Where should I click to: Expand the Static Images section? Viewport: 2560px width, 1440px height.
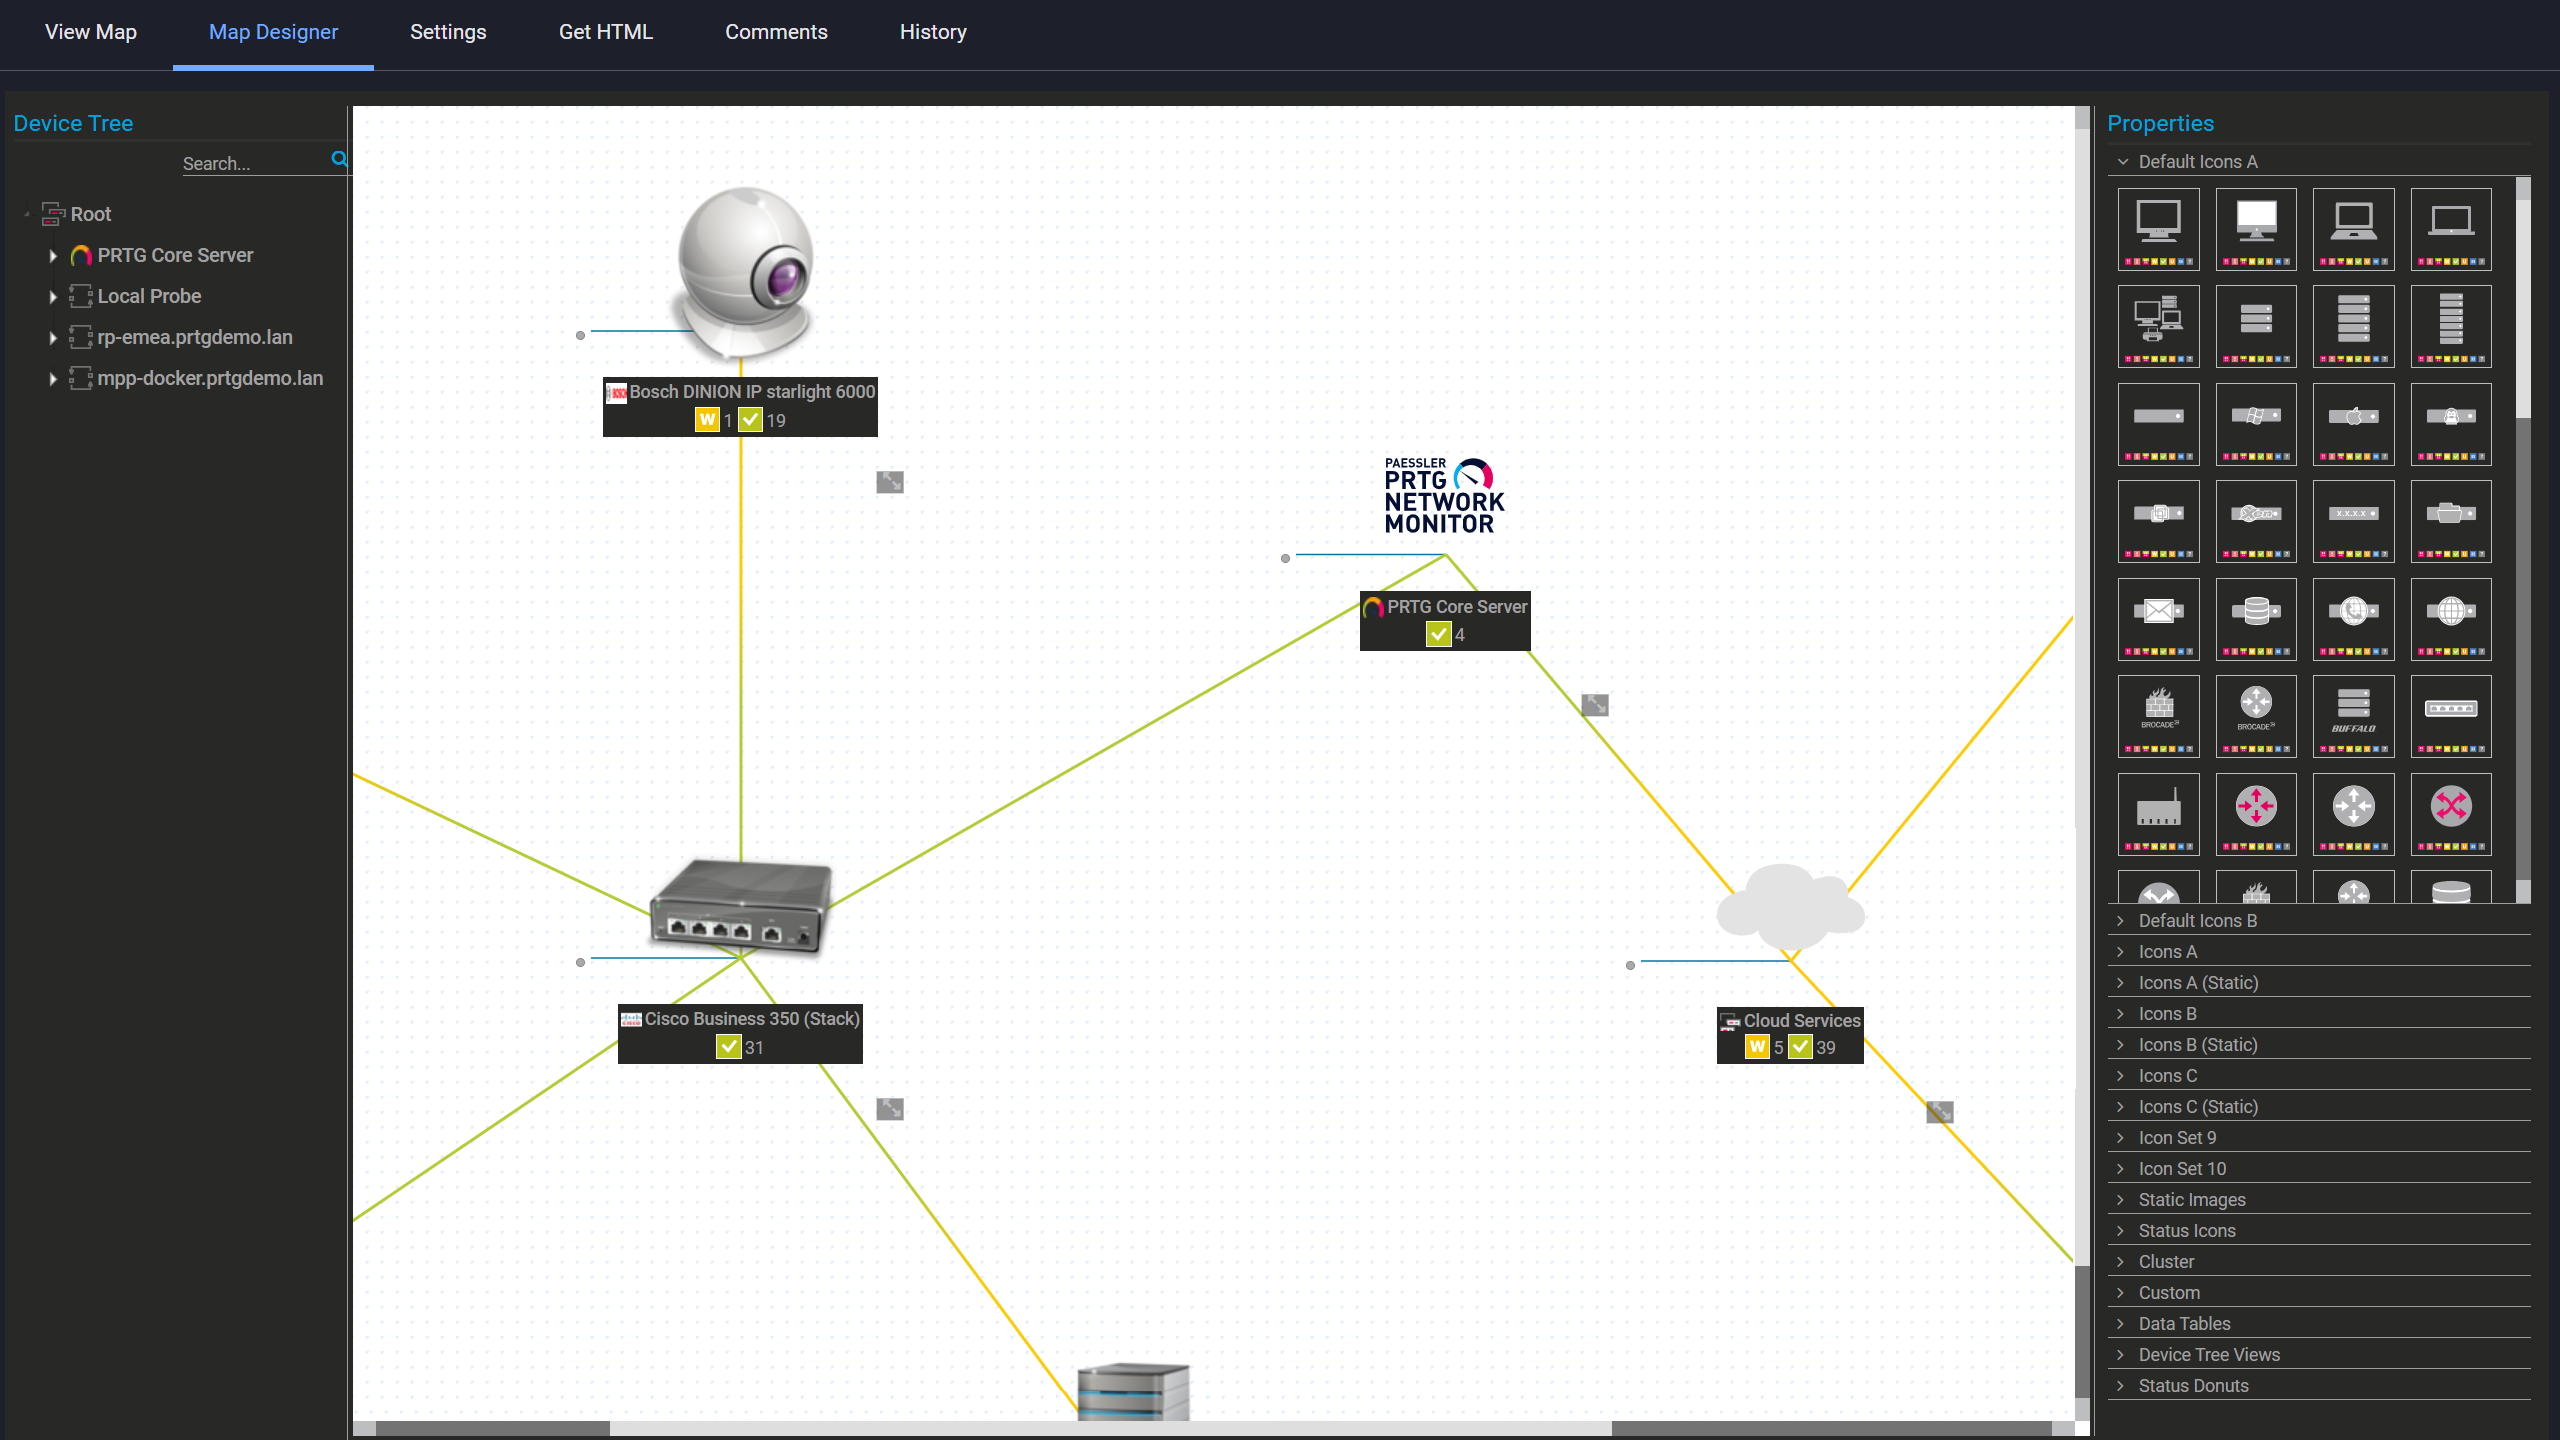pos(2319,1200)
